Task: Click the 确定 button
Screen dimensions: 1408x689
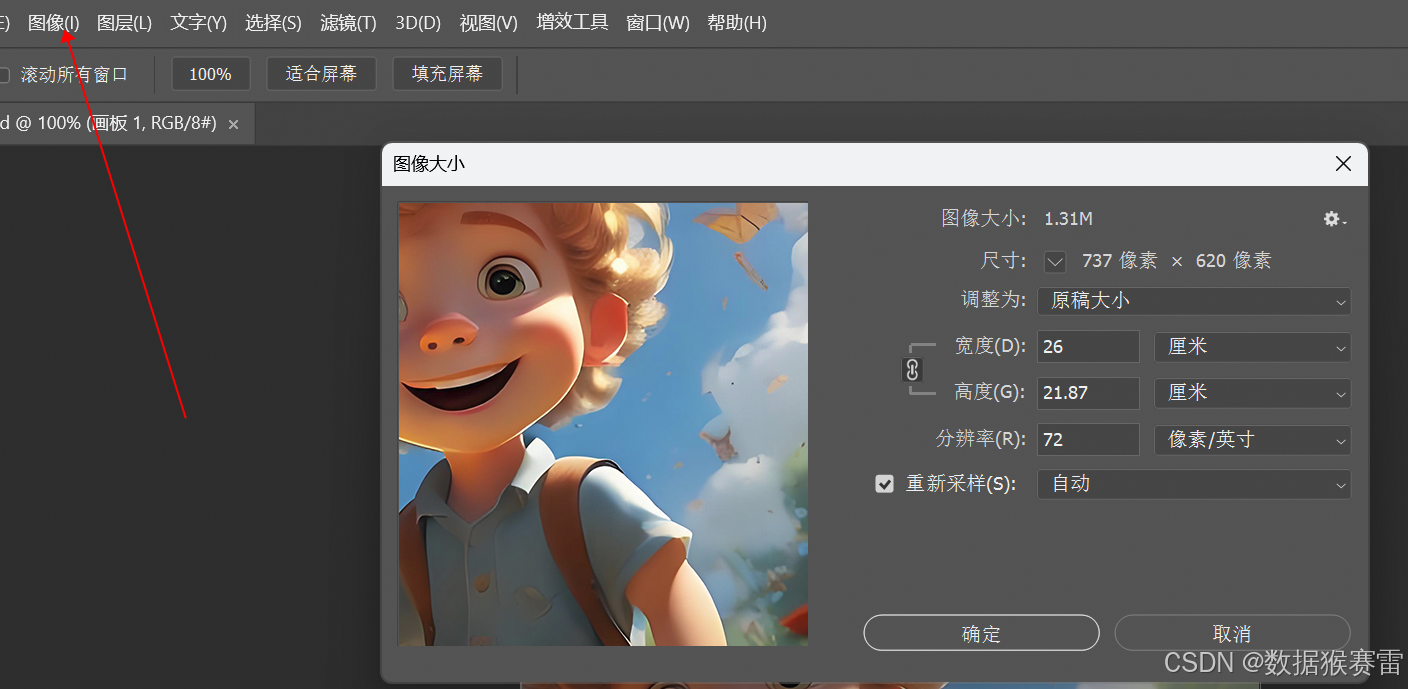Action: (981, 634)
